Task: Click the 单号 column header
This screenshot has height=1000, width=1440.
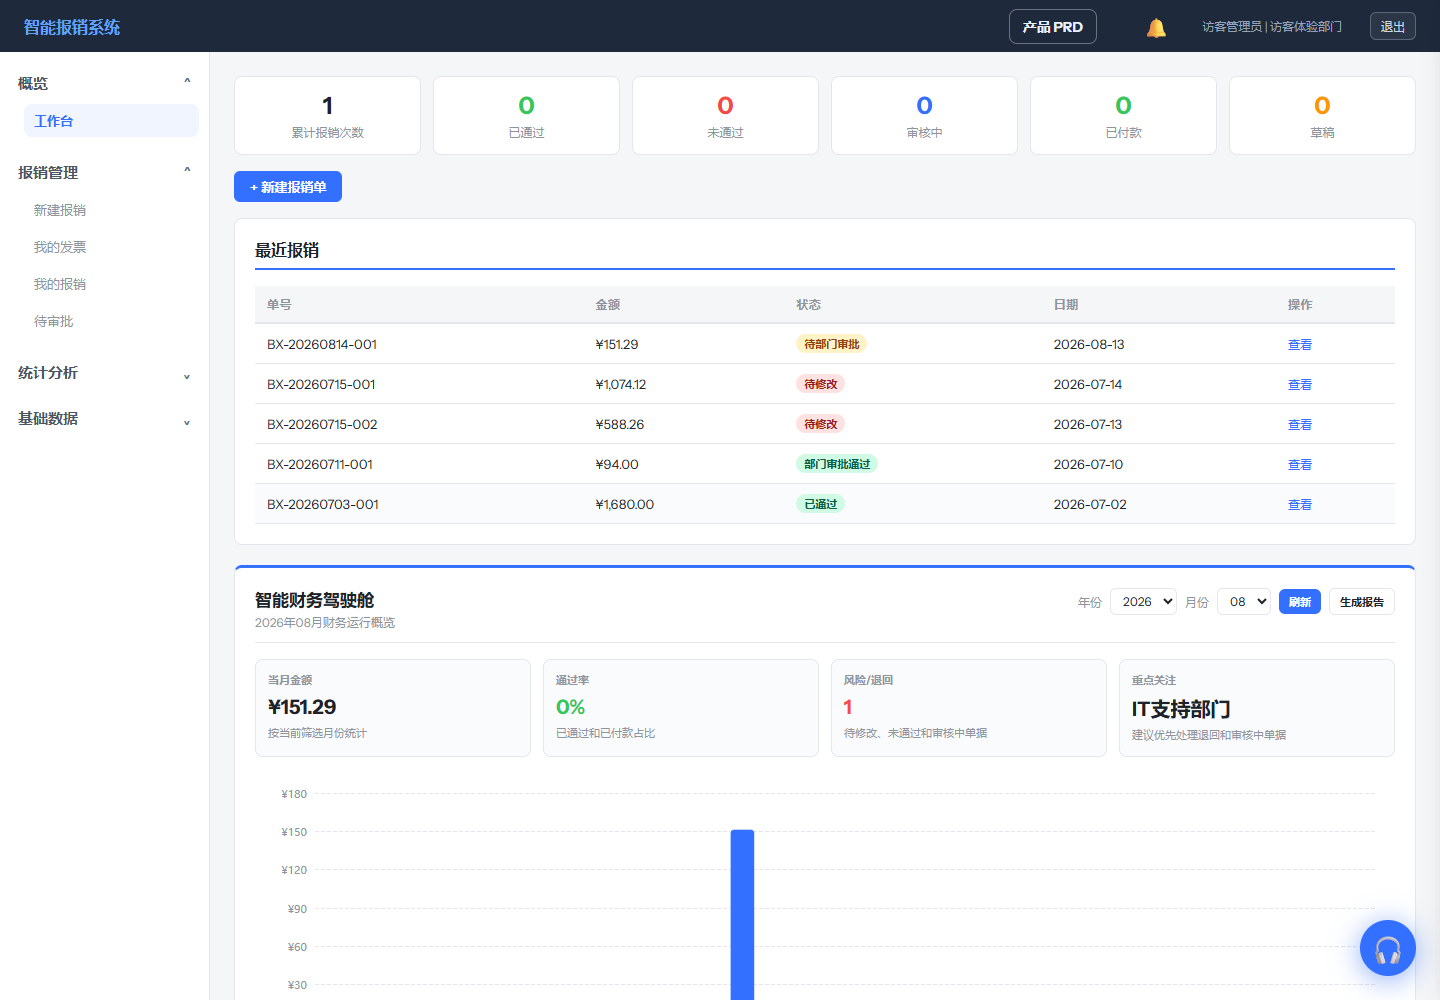Action: point(279,305)
